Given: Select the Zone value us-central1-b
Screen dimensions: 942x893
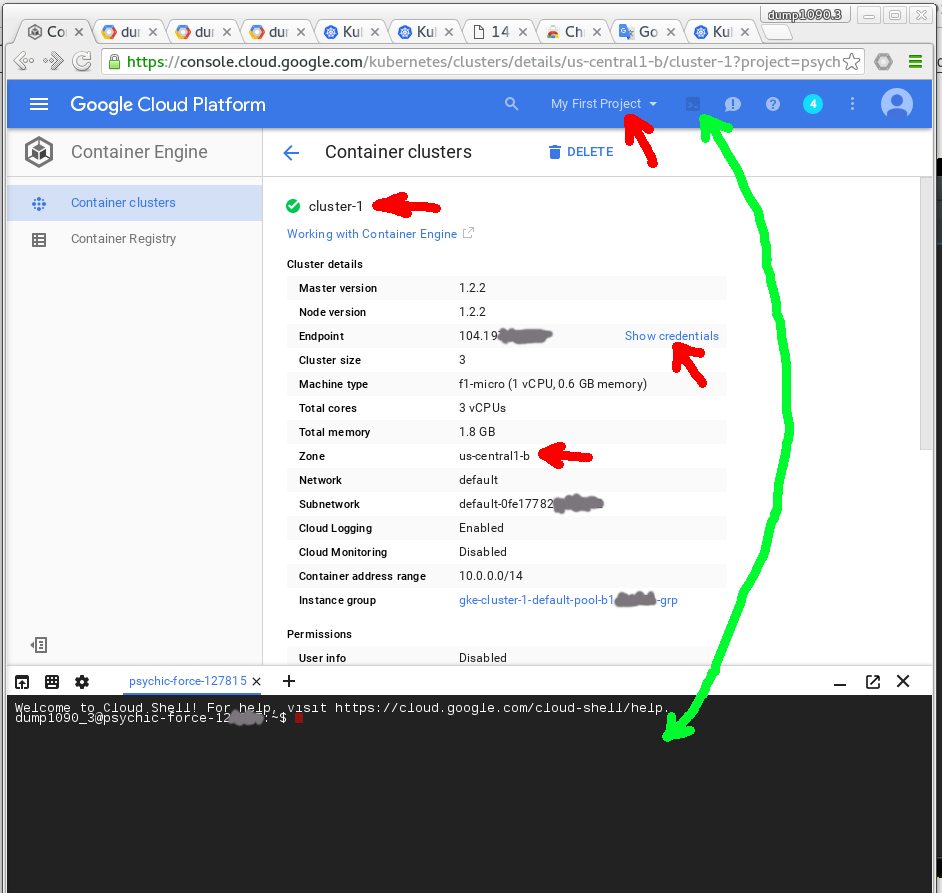Looking at the screenshot, I should [494, 456].
